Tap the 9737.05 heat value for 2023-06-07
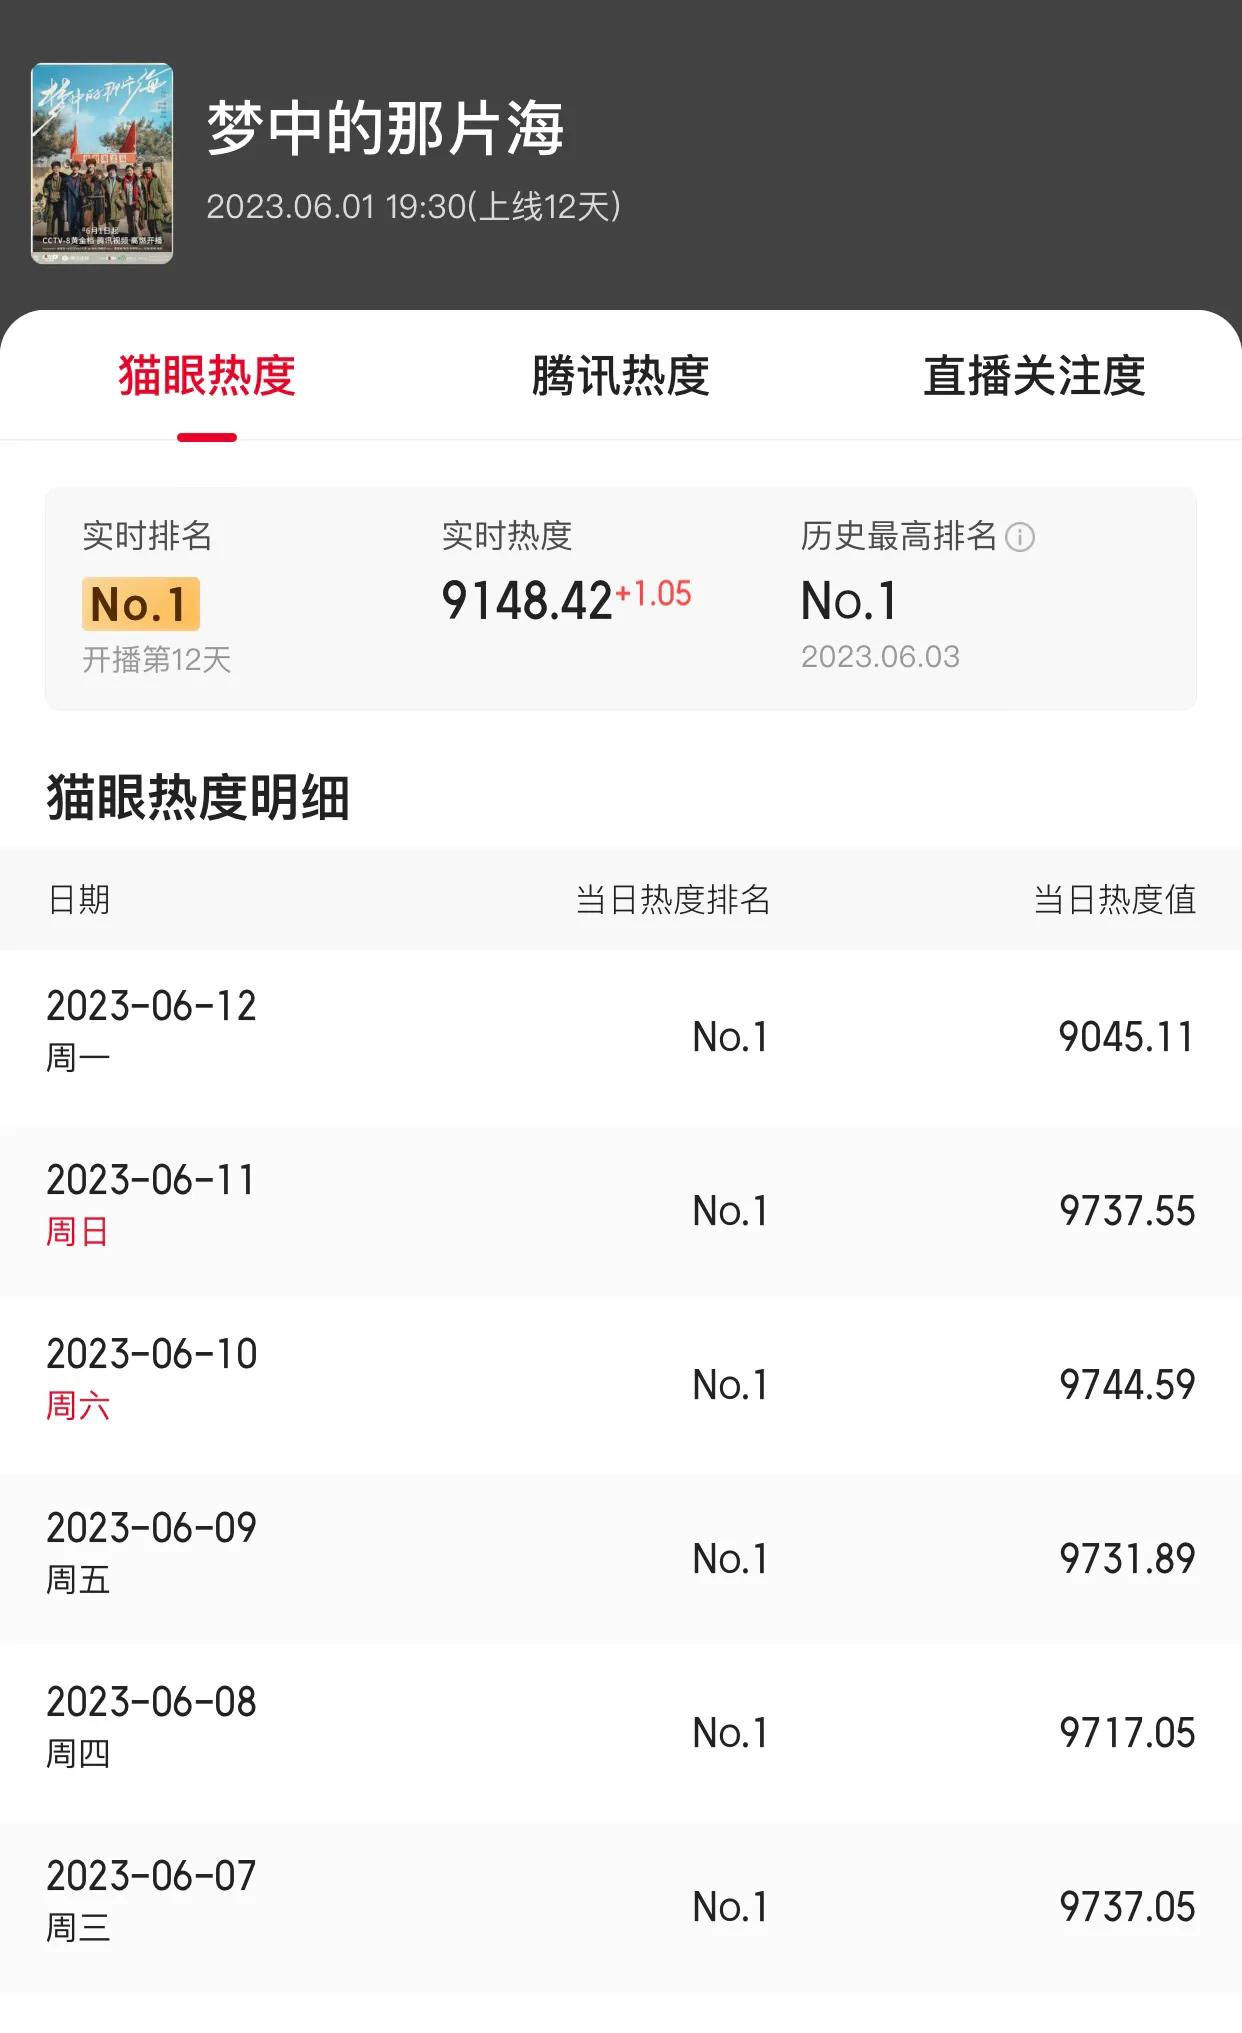Screen dimensions: 1242x2033 (x=1127, y=1907)
